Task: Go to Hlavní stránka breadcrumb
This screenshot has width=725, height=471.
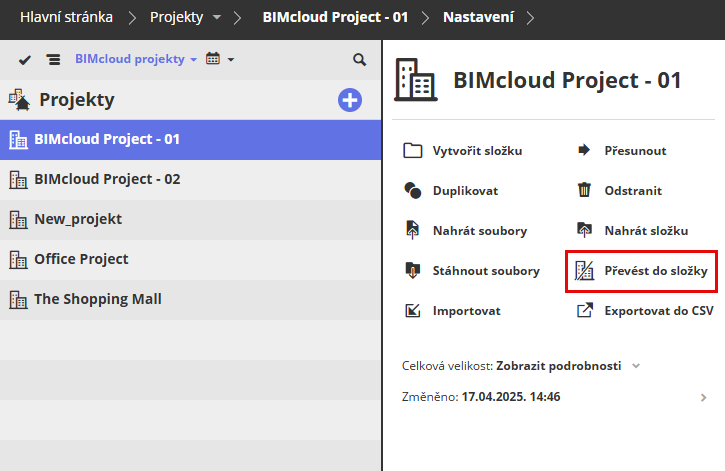Action: click(x=66, y=18)
